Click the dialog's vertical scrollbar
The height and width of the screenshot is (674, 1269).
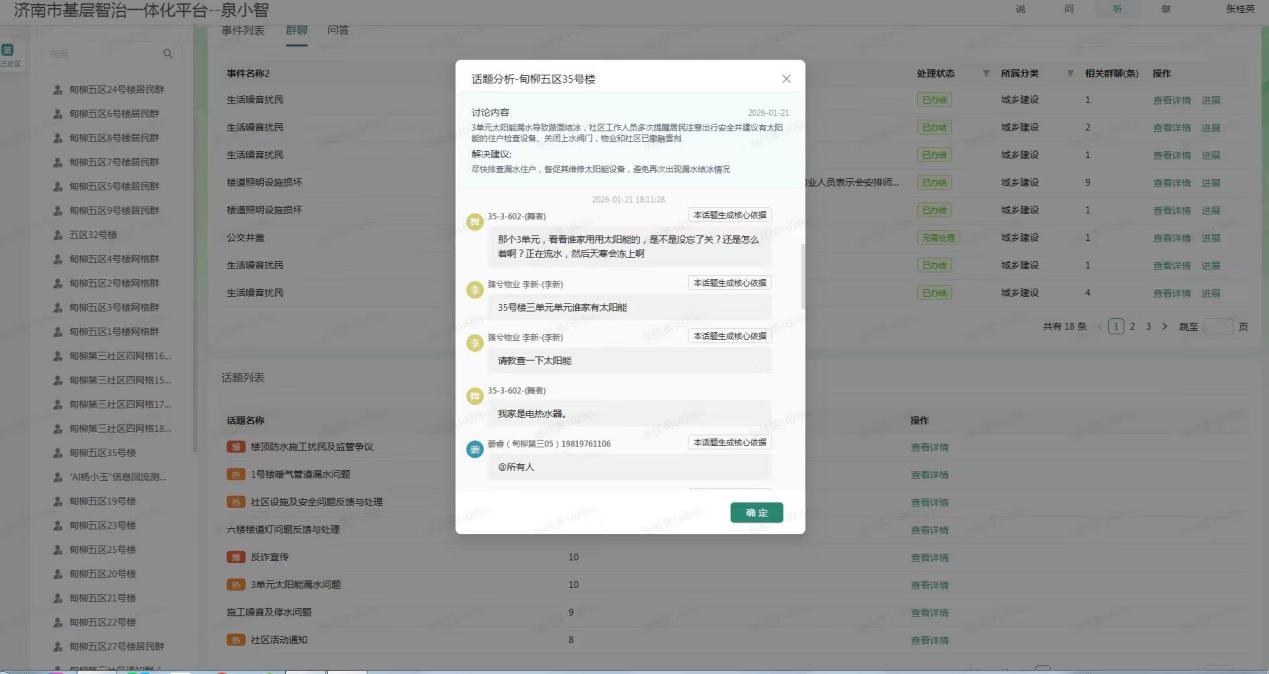click(x=802, y=275)
